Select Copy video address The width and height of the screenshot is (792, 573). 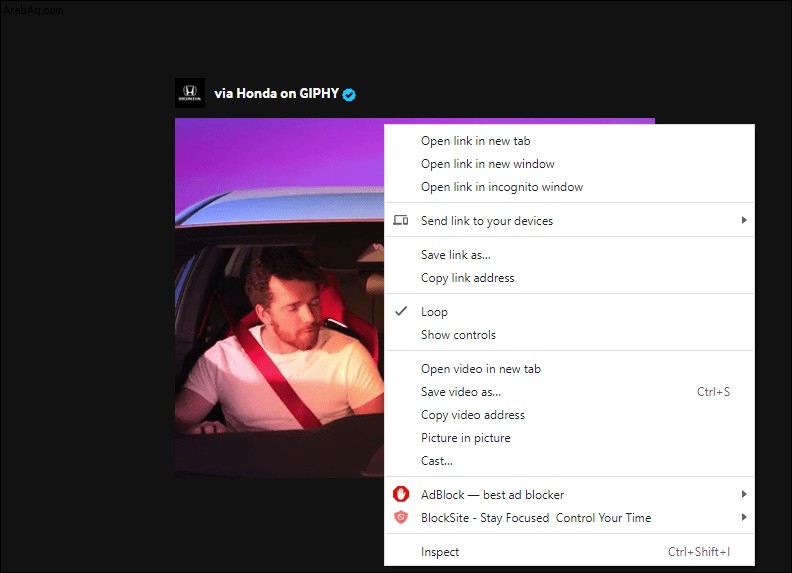[569, 415]
